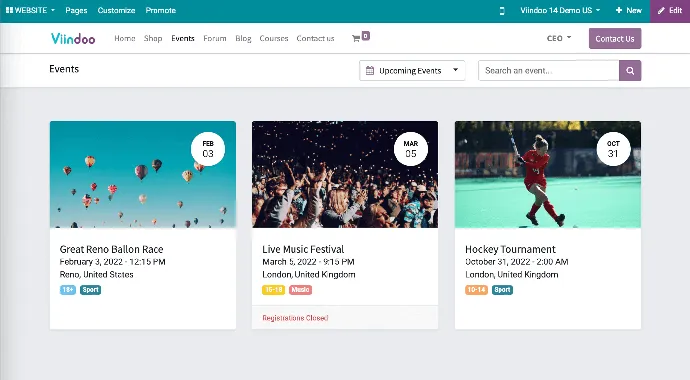The image size is (690, 380).
Task: Click the calendar icon in Upcoming Events
Action: pos(370,70)
